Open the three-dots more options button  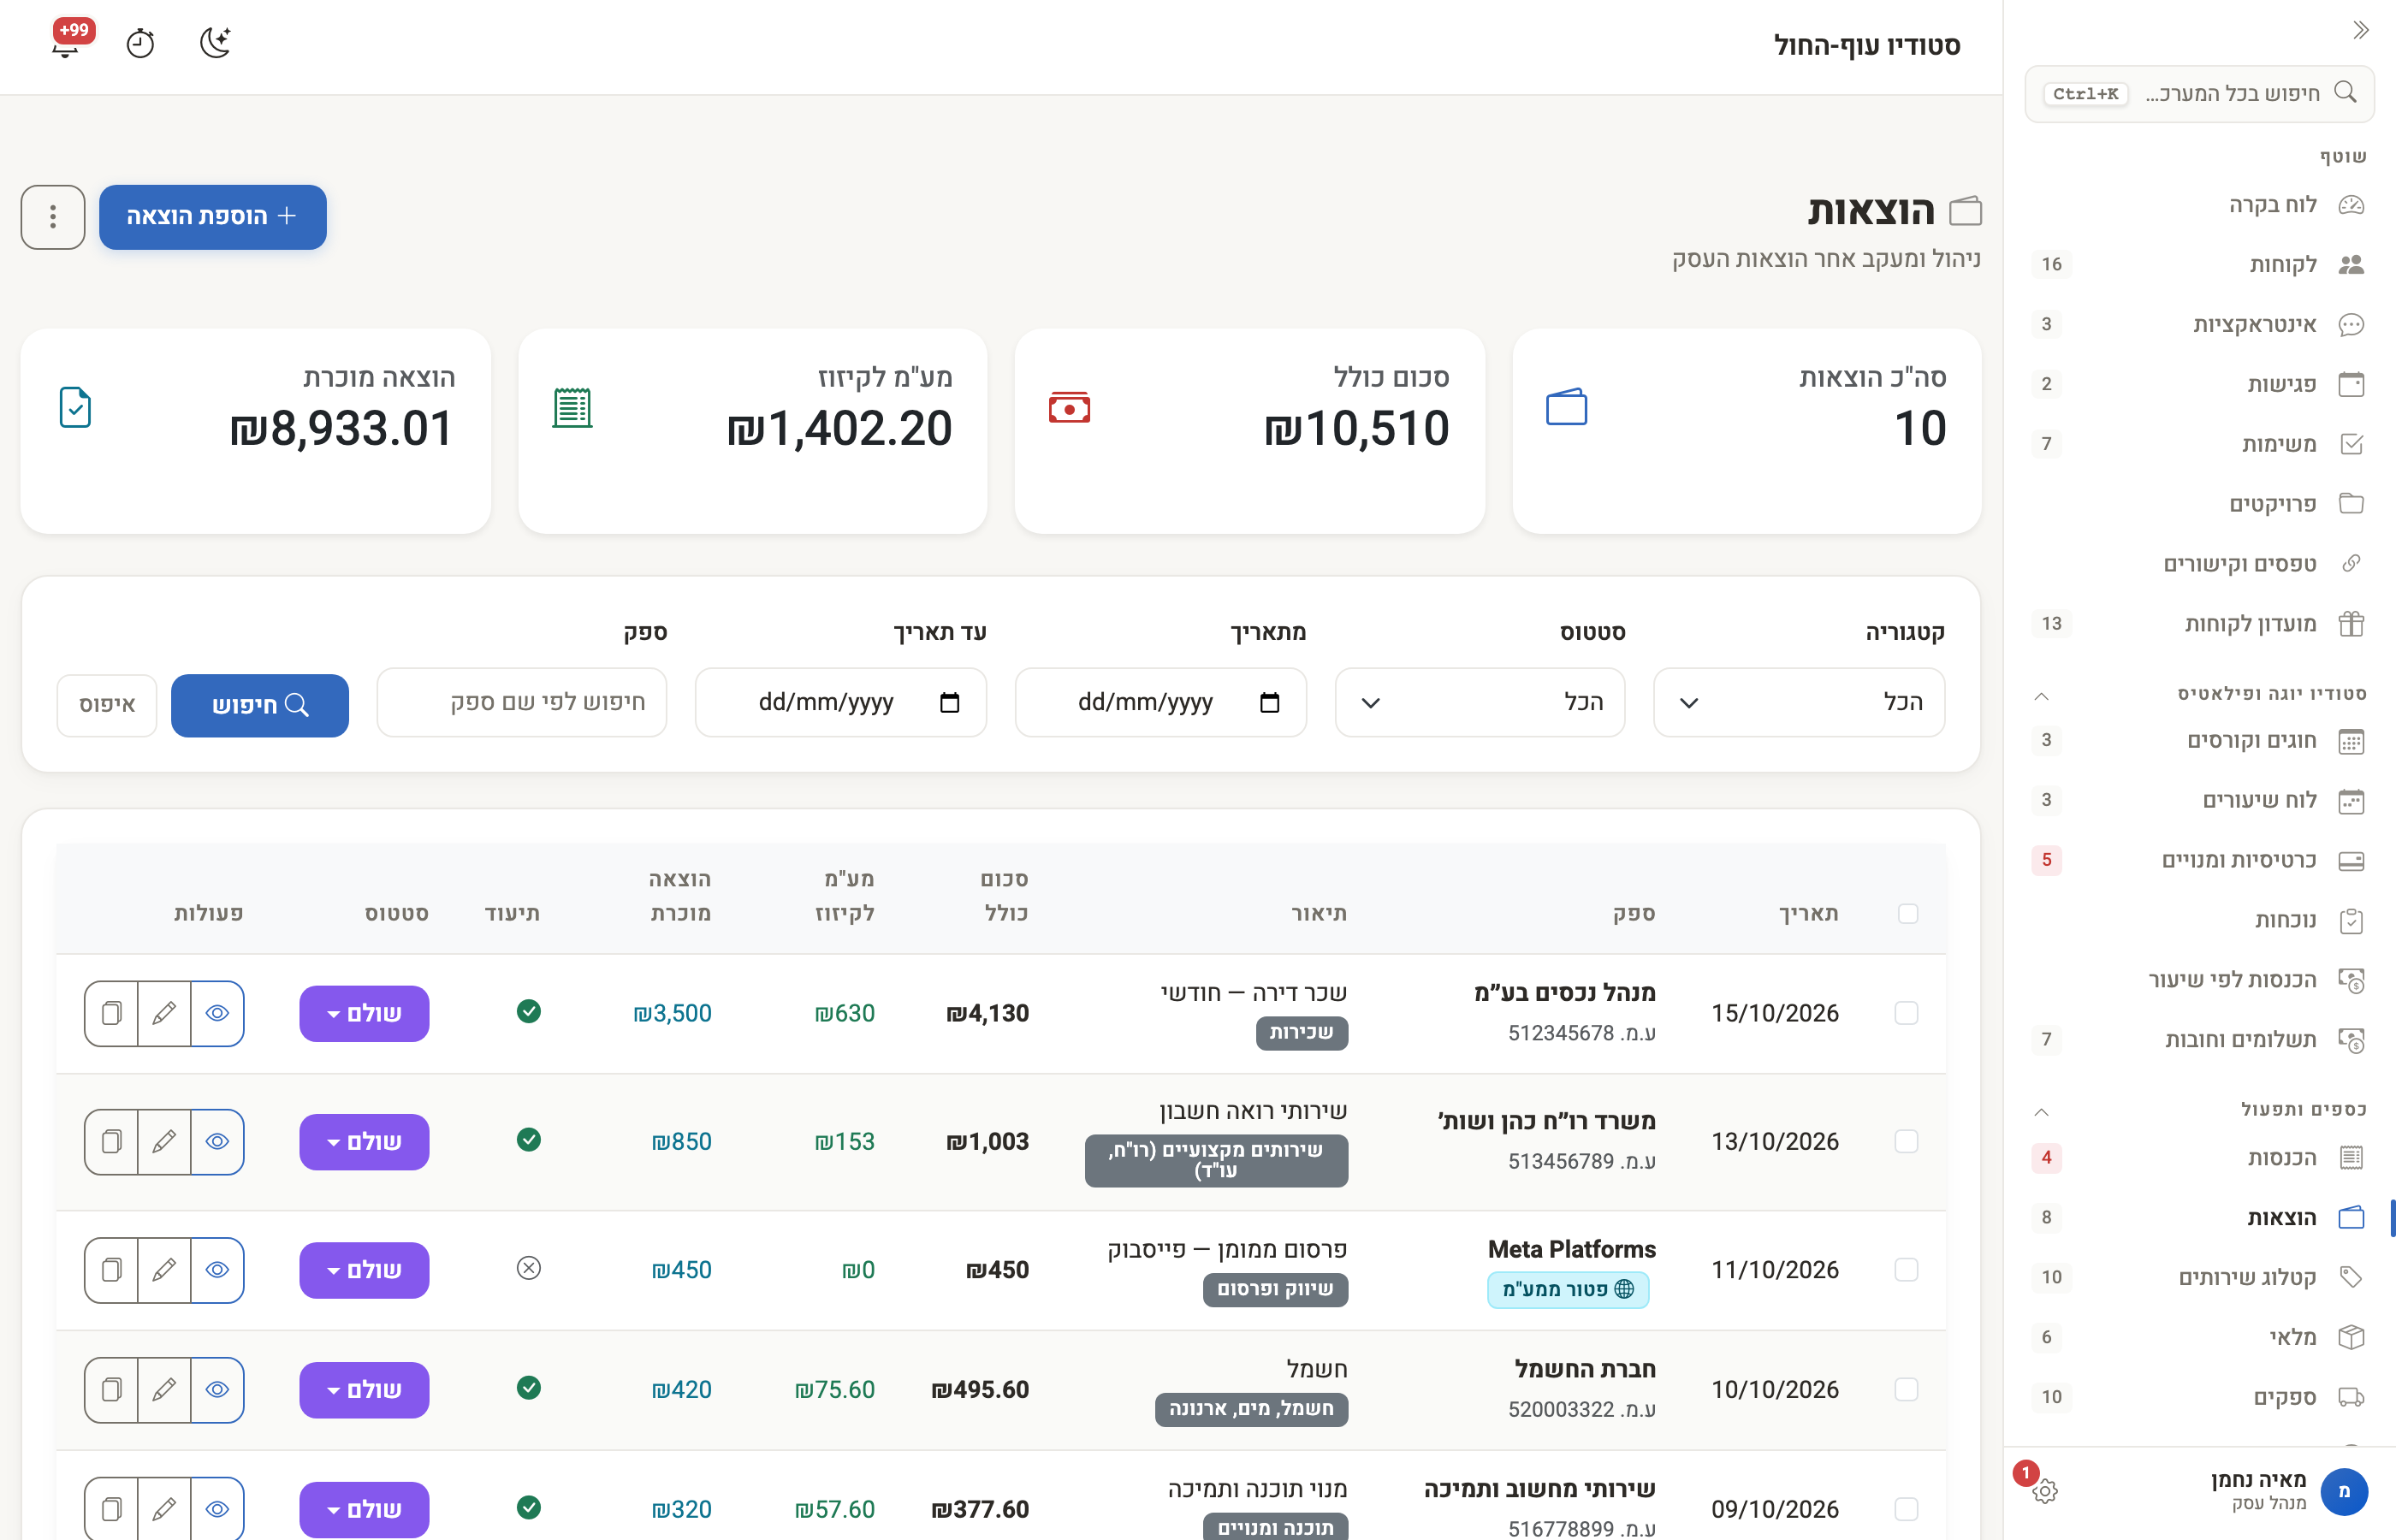53,216
